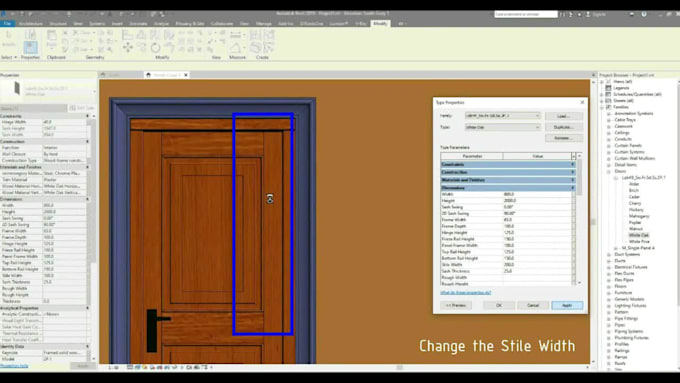Screen dimensions: 680x383
Task: Collapse the Doors node in Project Browser
Action: point(609,171)
